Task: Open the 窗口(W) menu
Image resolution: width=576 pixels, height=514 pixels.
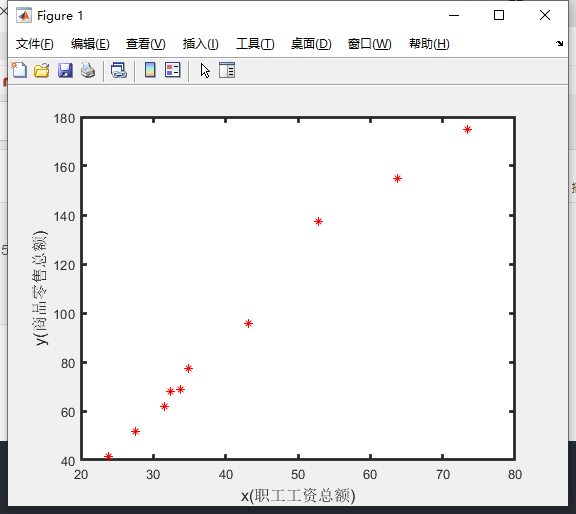Action: click(370, 44)
